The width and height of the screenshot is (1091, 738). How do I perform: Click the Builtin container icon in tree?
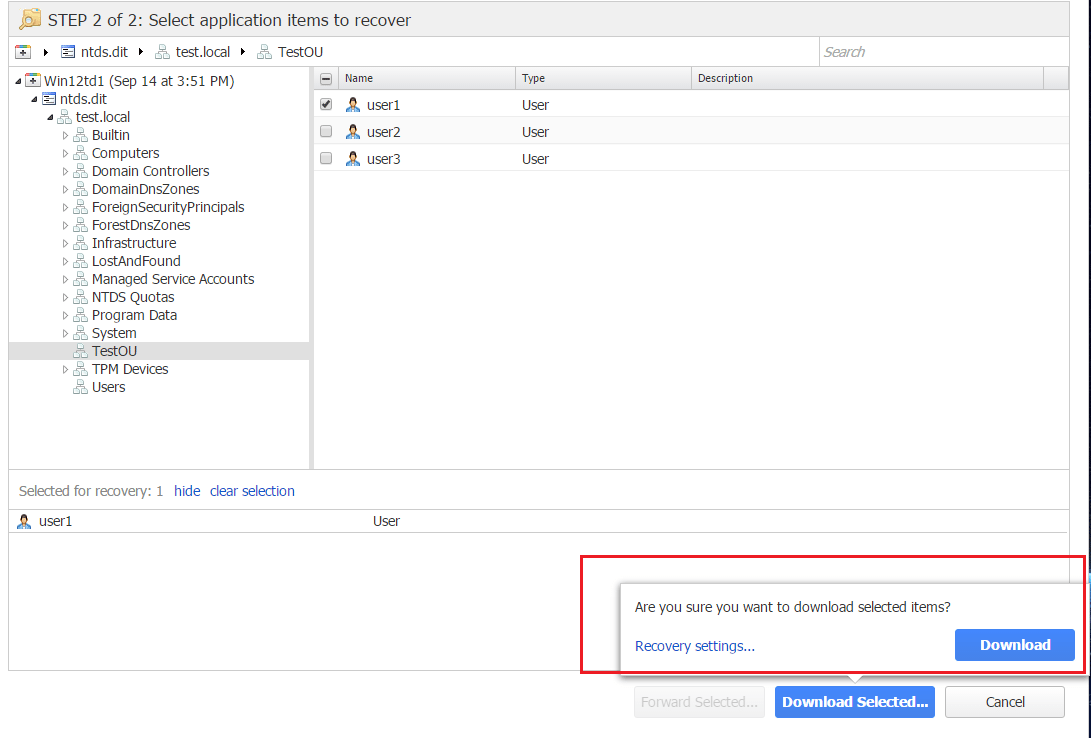click(x=81, y=135)
